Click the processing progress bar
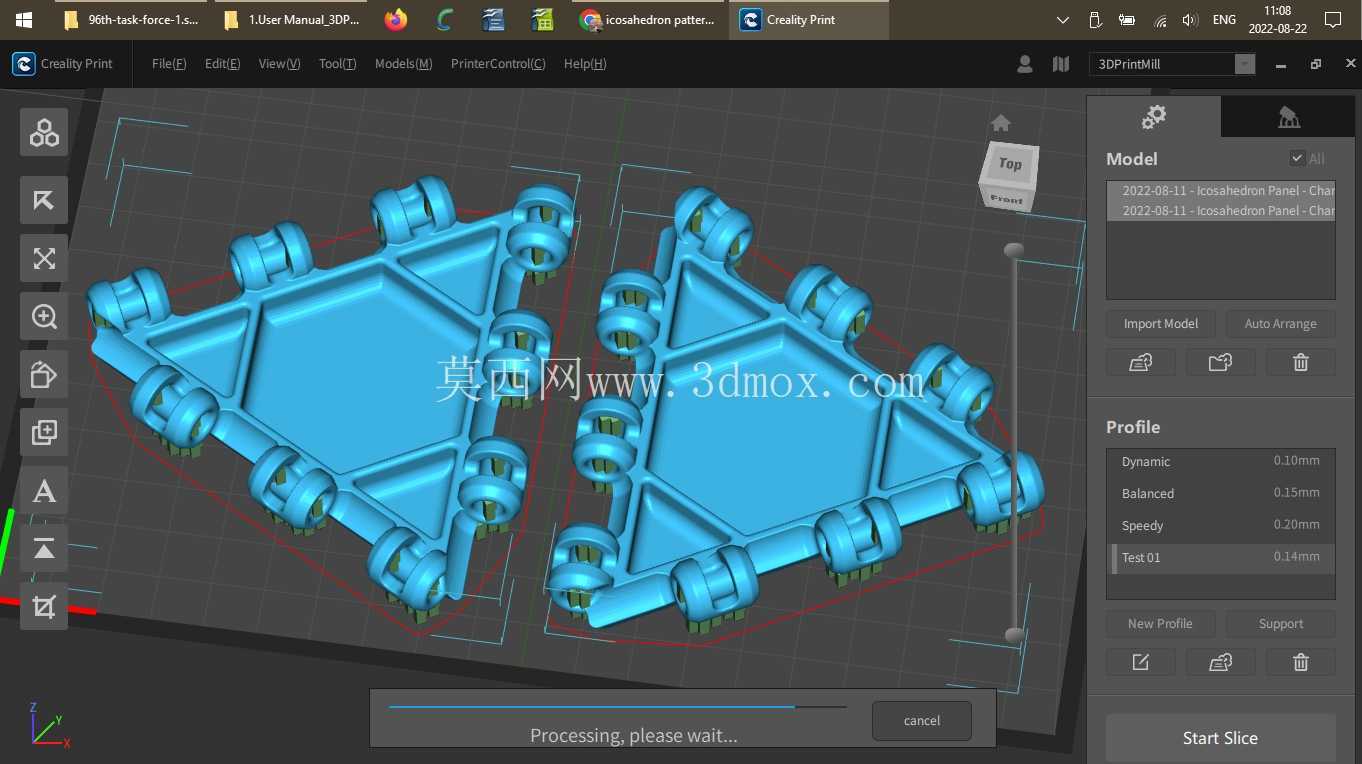This screenshot has width=1362, height=764. [x=617, y=707]
